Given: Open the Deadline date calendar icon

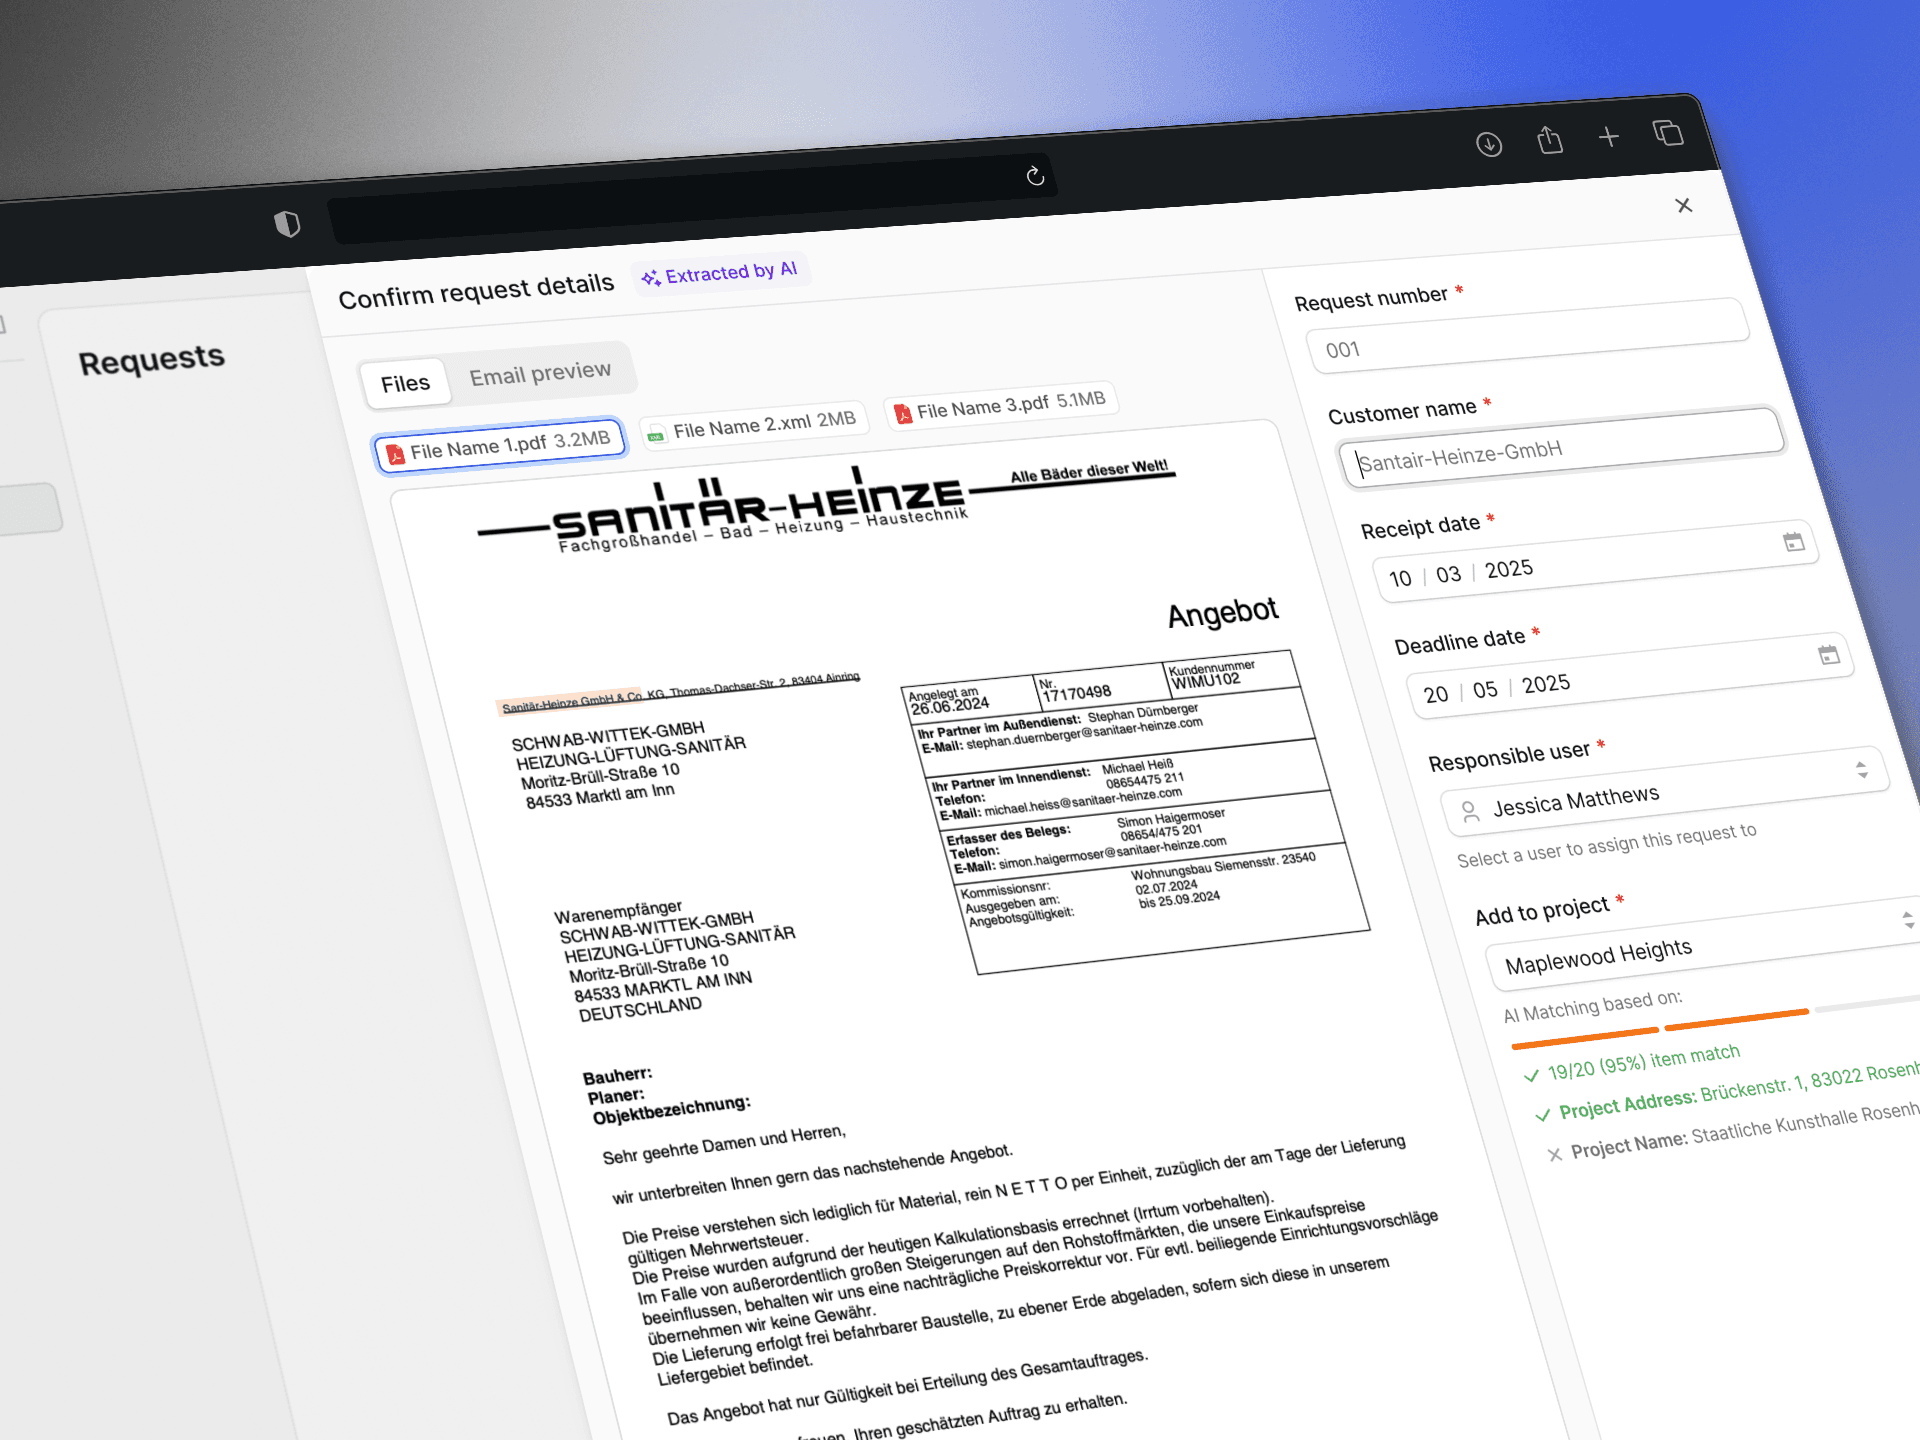Looking at the screenshot, I should (x=1828, y=655).
